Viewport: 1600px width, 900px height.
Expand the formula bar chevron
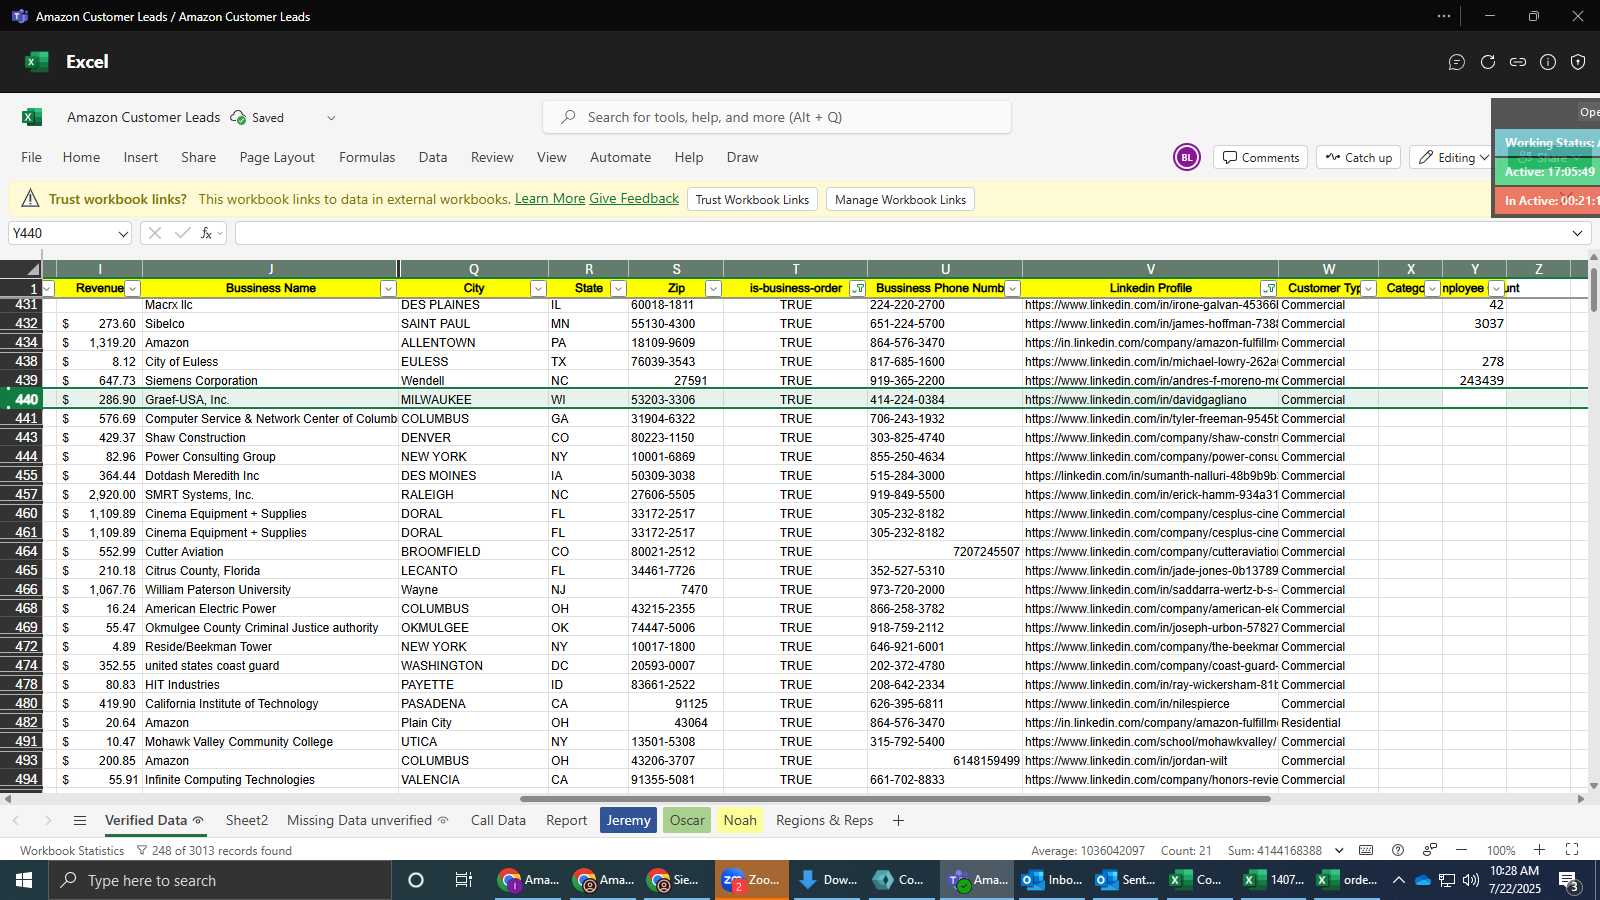coord(1577,233)
